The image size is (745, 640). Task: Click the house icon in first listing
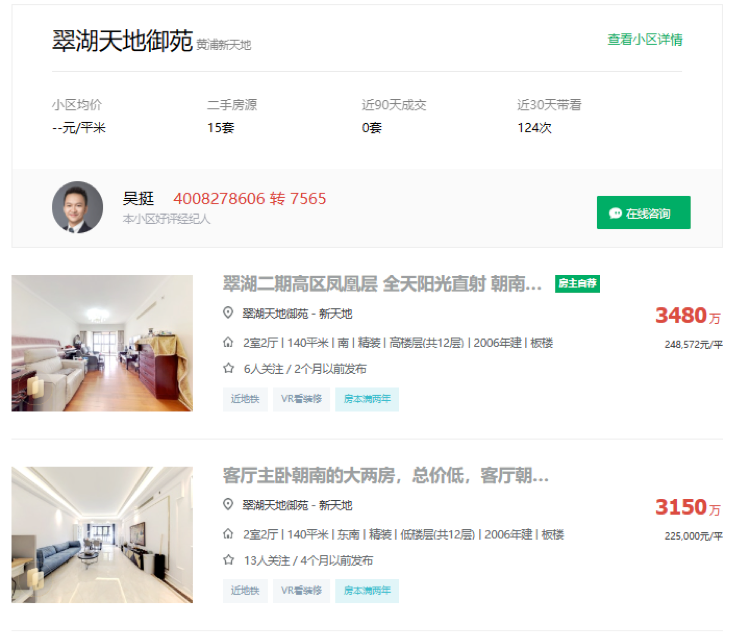[228, 342]
